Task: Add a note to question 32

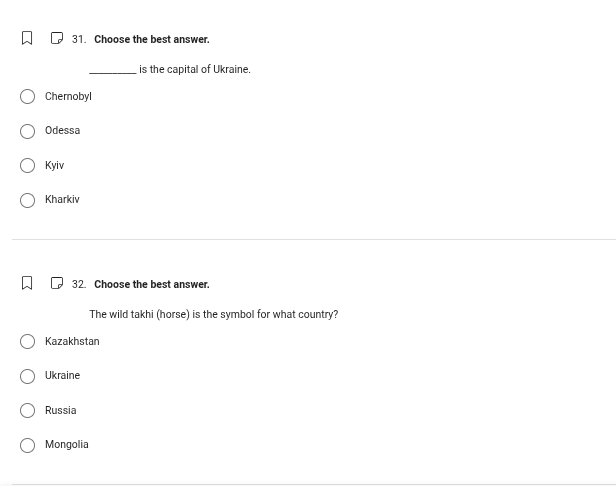Action: tap(57, 284)
